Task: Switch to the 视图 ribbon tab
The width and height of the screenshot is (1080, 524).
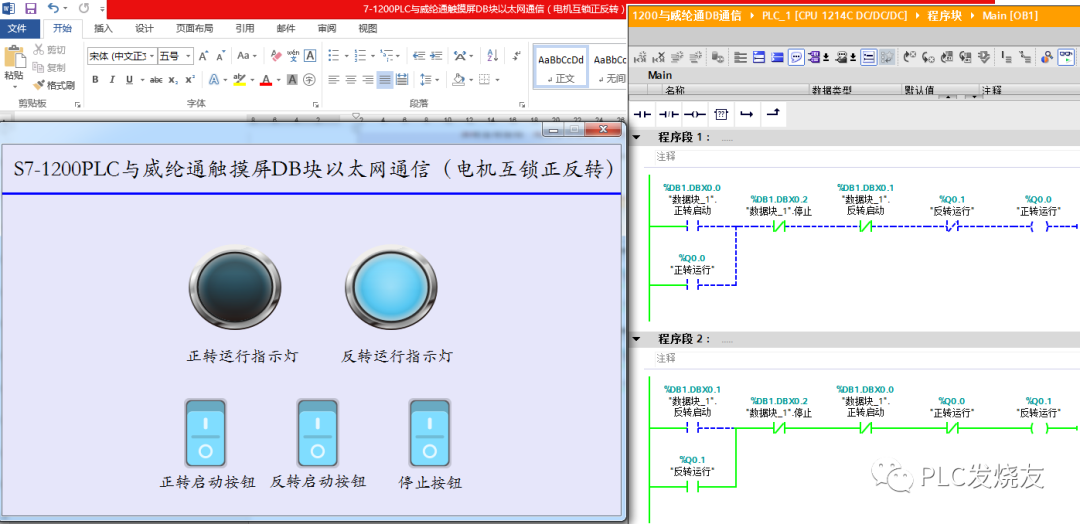Action: (x=368, y=28)
